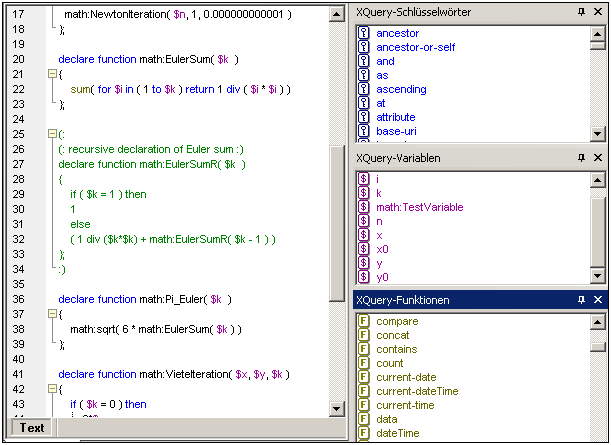This screenshot has width=611, height=445.
Task: Click the variable icon beside 'x0'
Action: [x=365, y=249]
